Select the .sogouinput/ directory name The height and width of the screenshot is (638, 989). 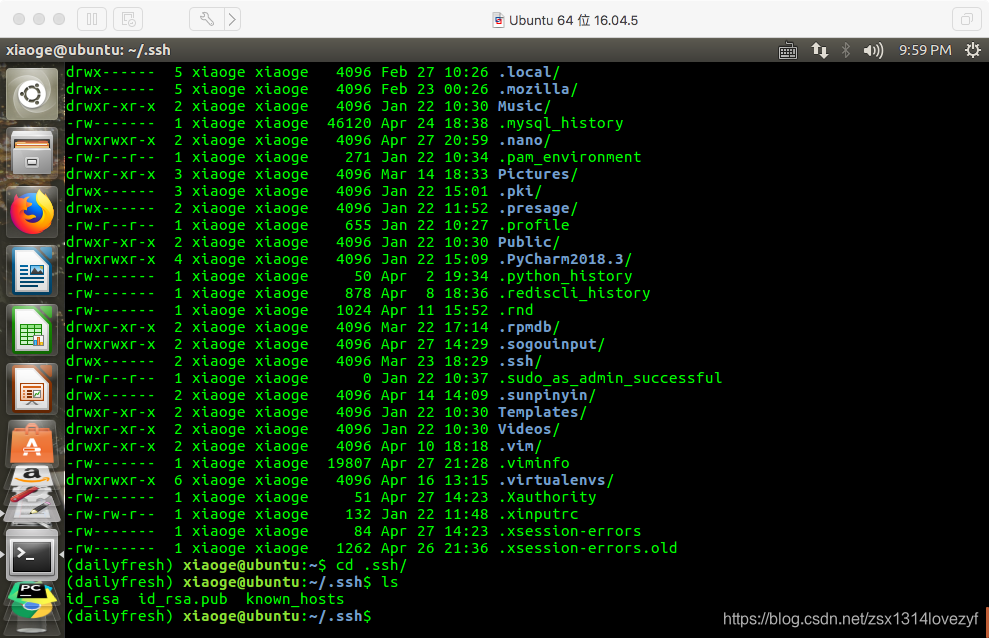[551, 344]
